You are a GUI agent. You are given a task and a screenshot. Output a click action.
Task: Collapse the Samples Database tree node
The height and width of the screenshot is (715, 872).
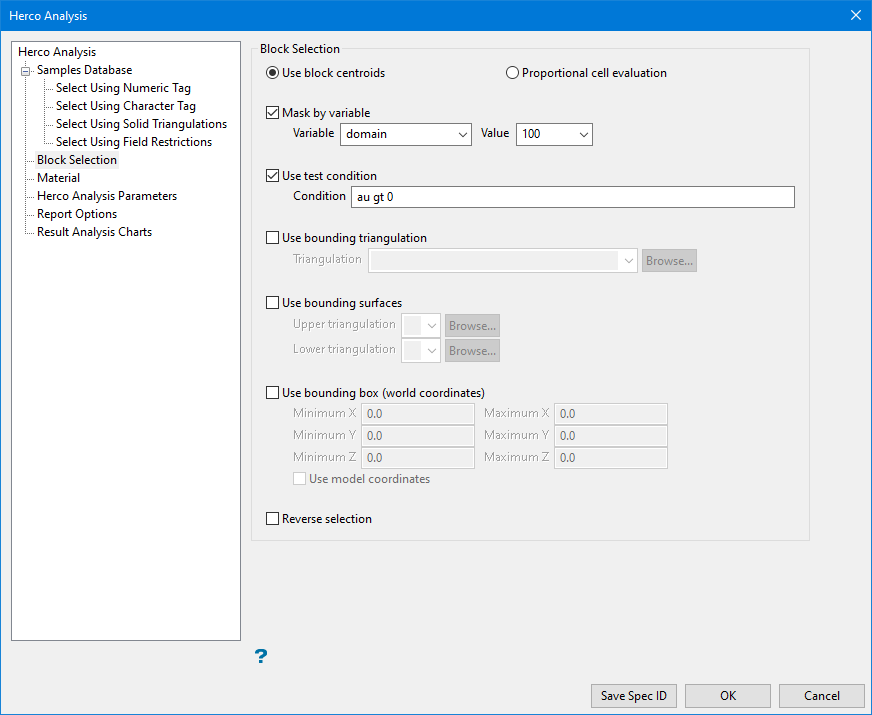coord(25,70)
